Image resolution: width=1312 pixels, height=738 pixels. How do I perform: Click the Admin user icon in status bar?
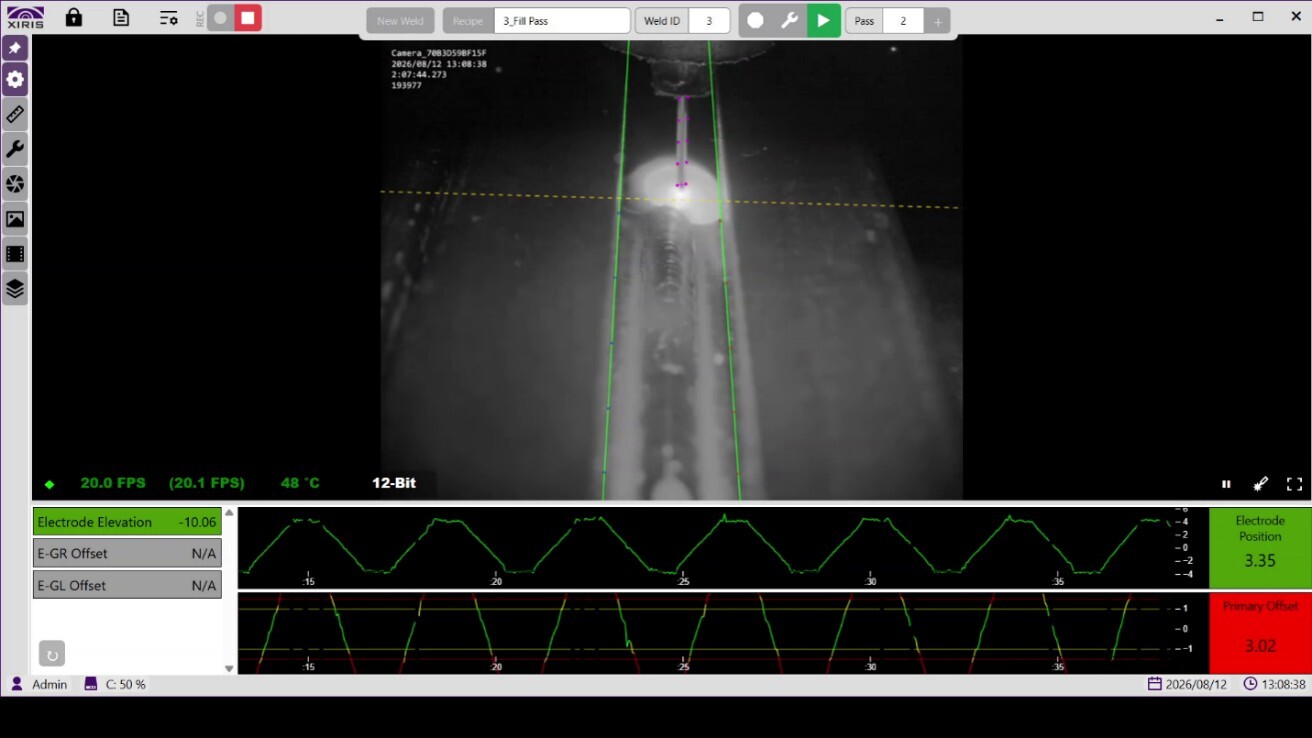click(17, 685)
